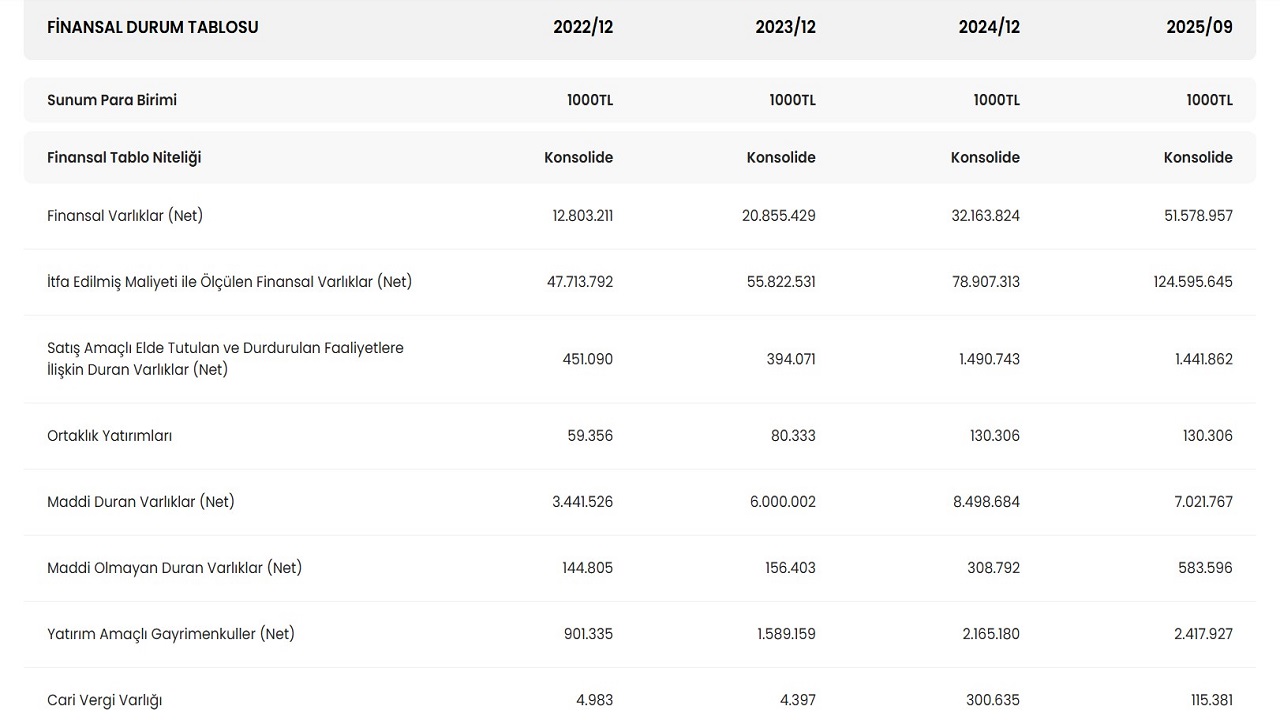Select the 2023/12 period column header
Screen dimensions: 1280x720
click(785, 27)
